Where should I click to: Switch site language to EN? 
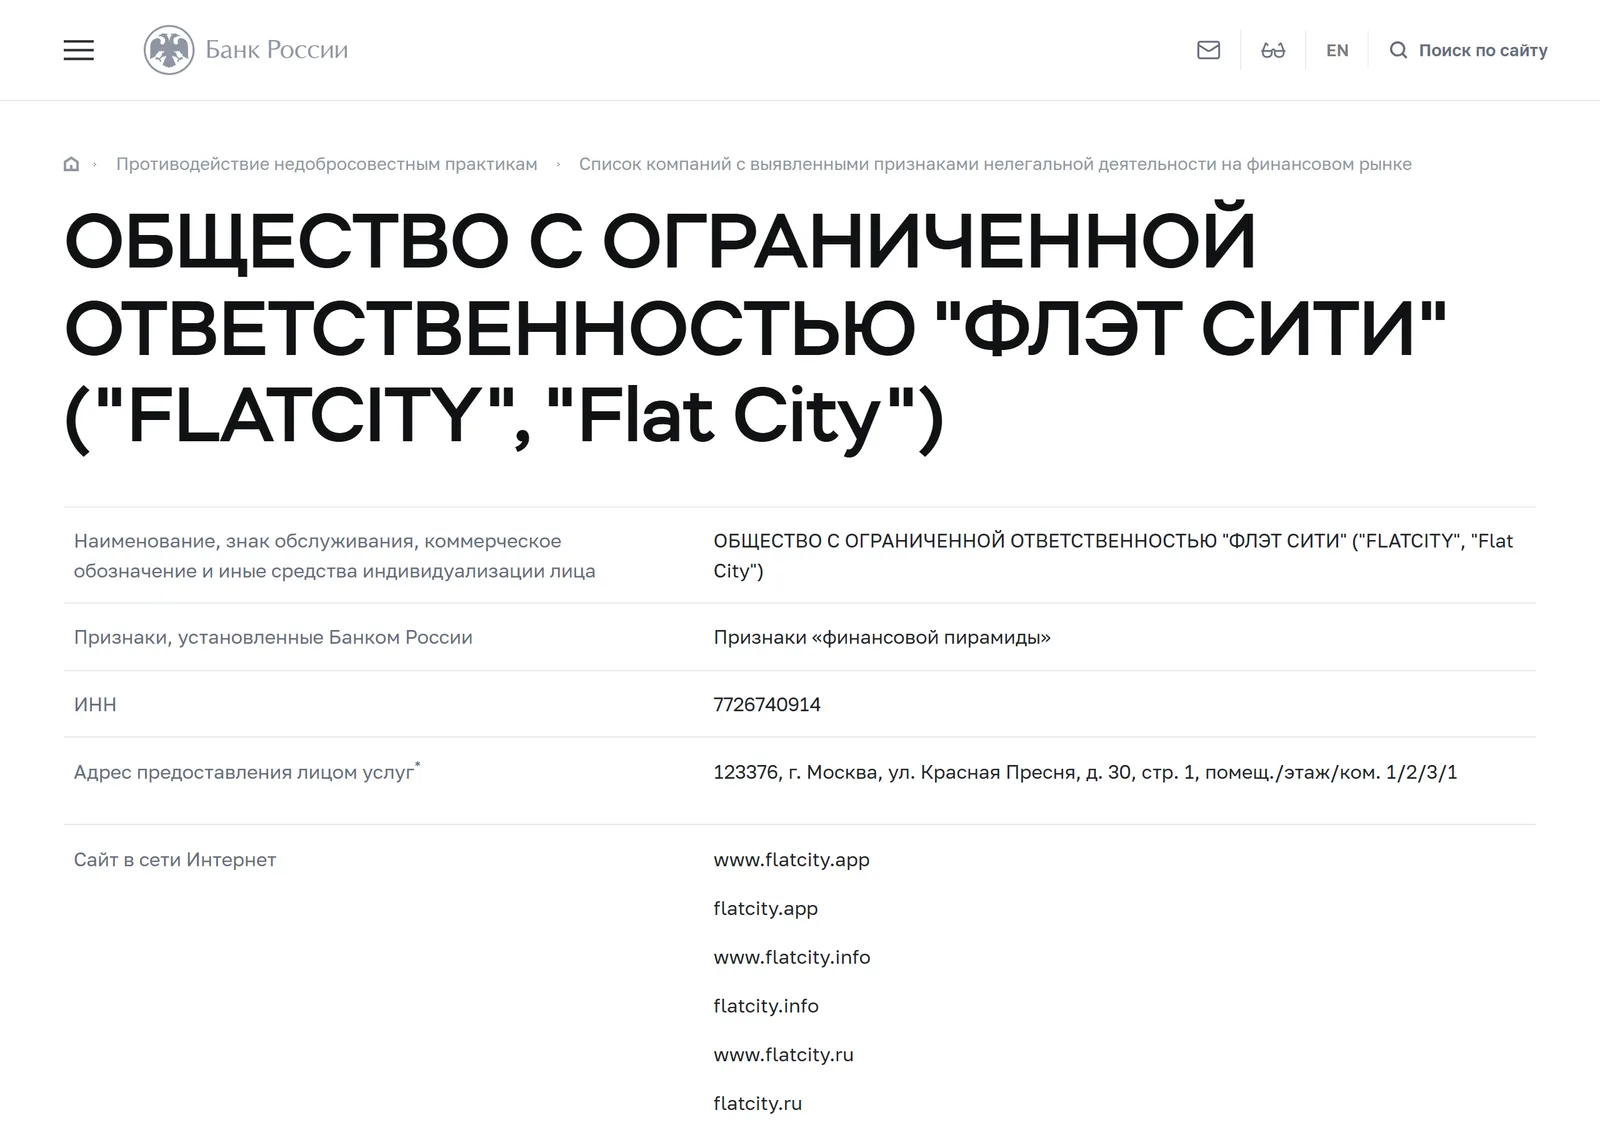(x=1337, y=50)
